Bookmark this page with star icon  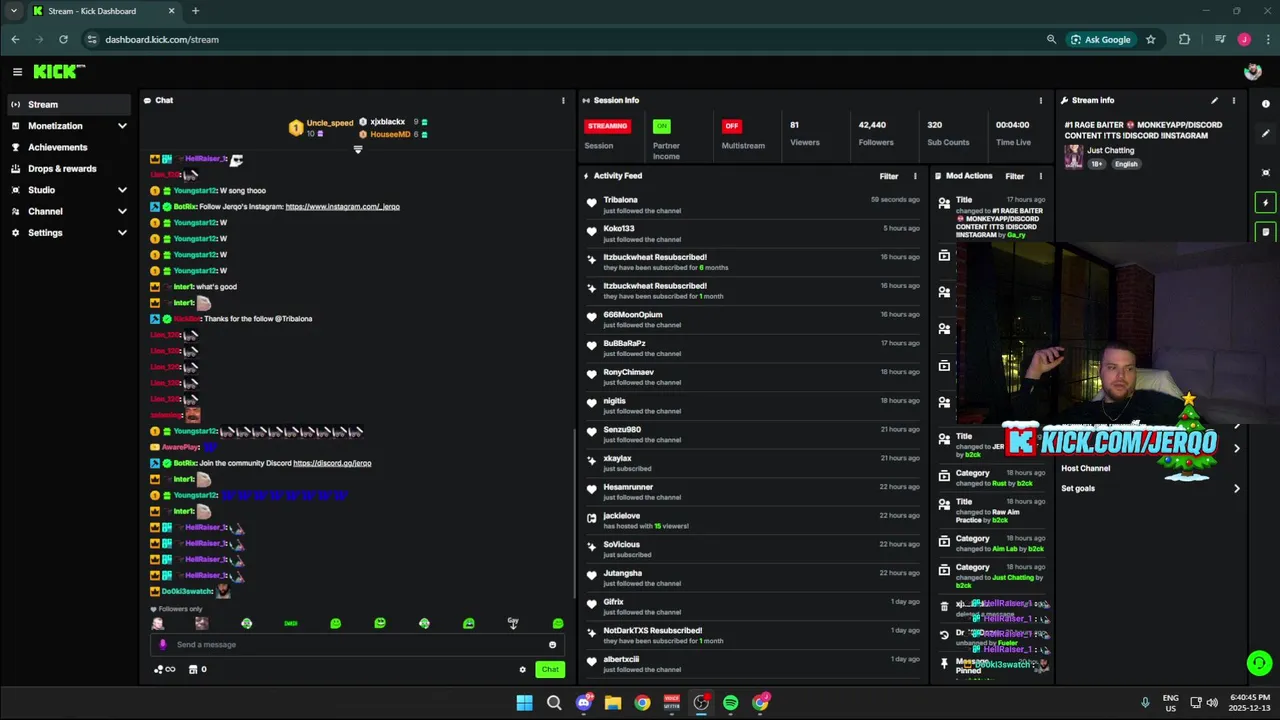[1151, 39]
